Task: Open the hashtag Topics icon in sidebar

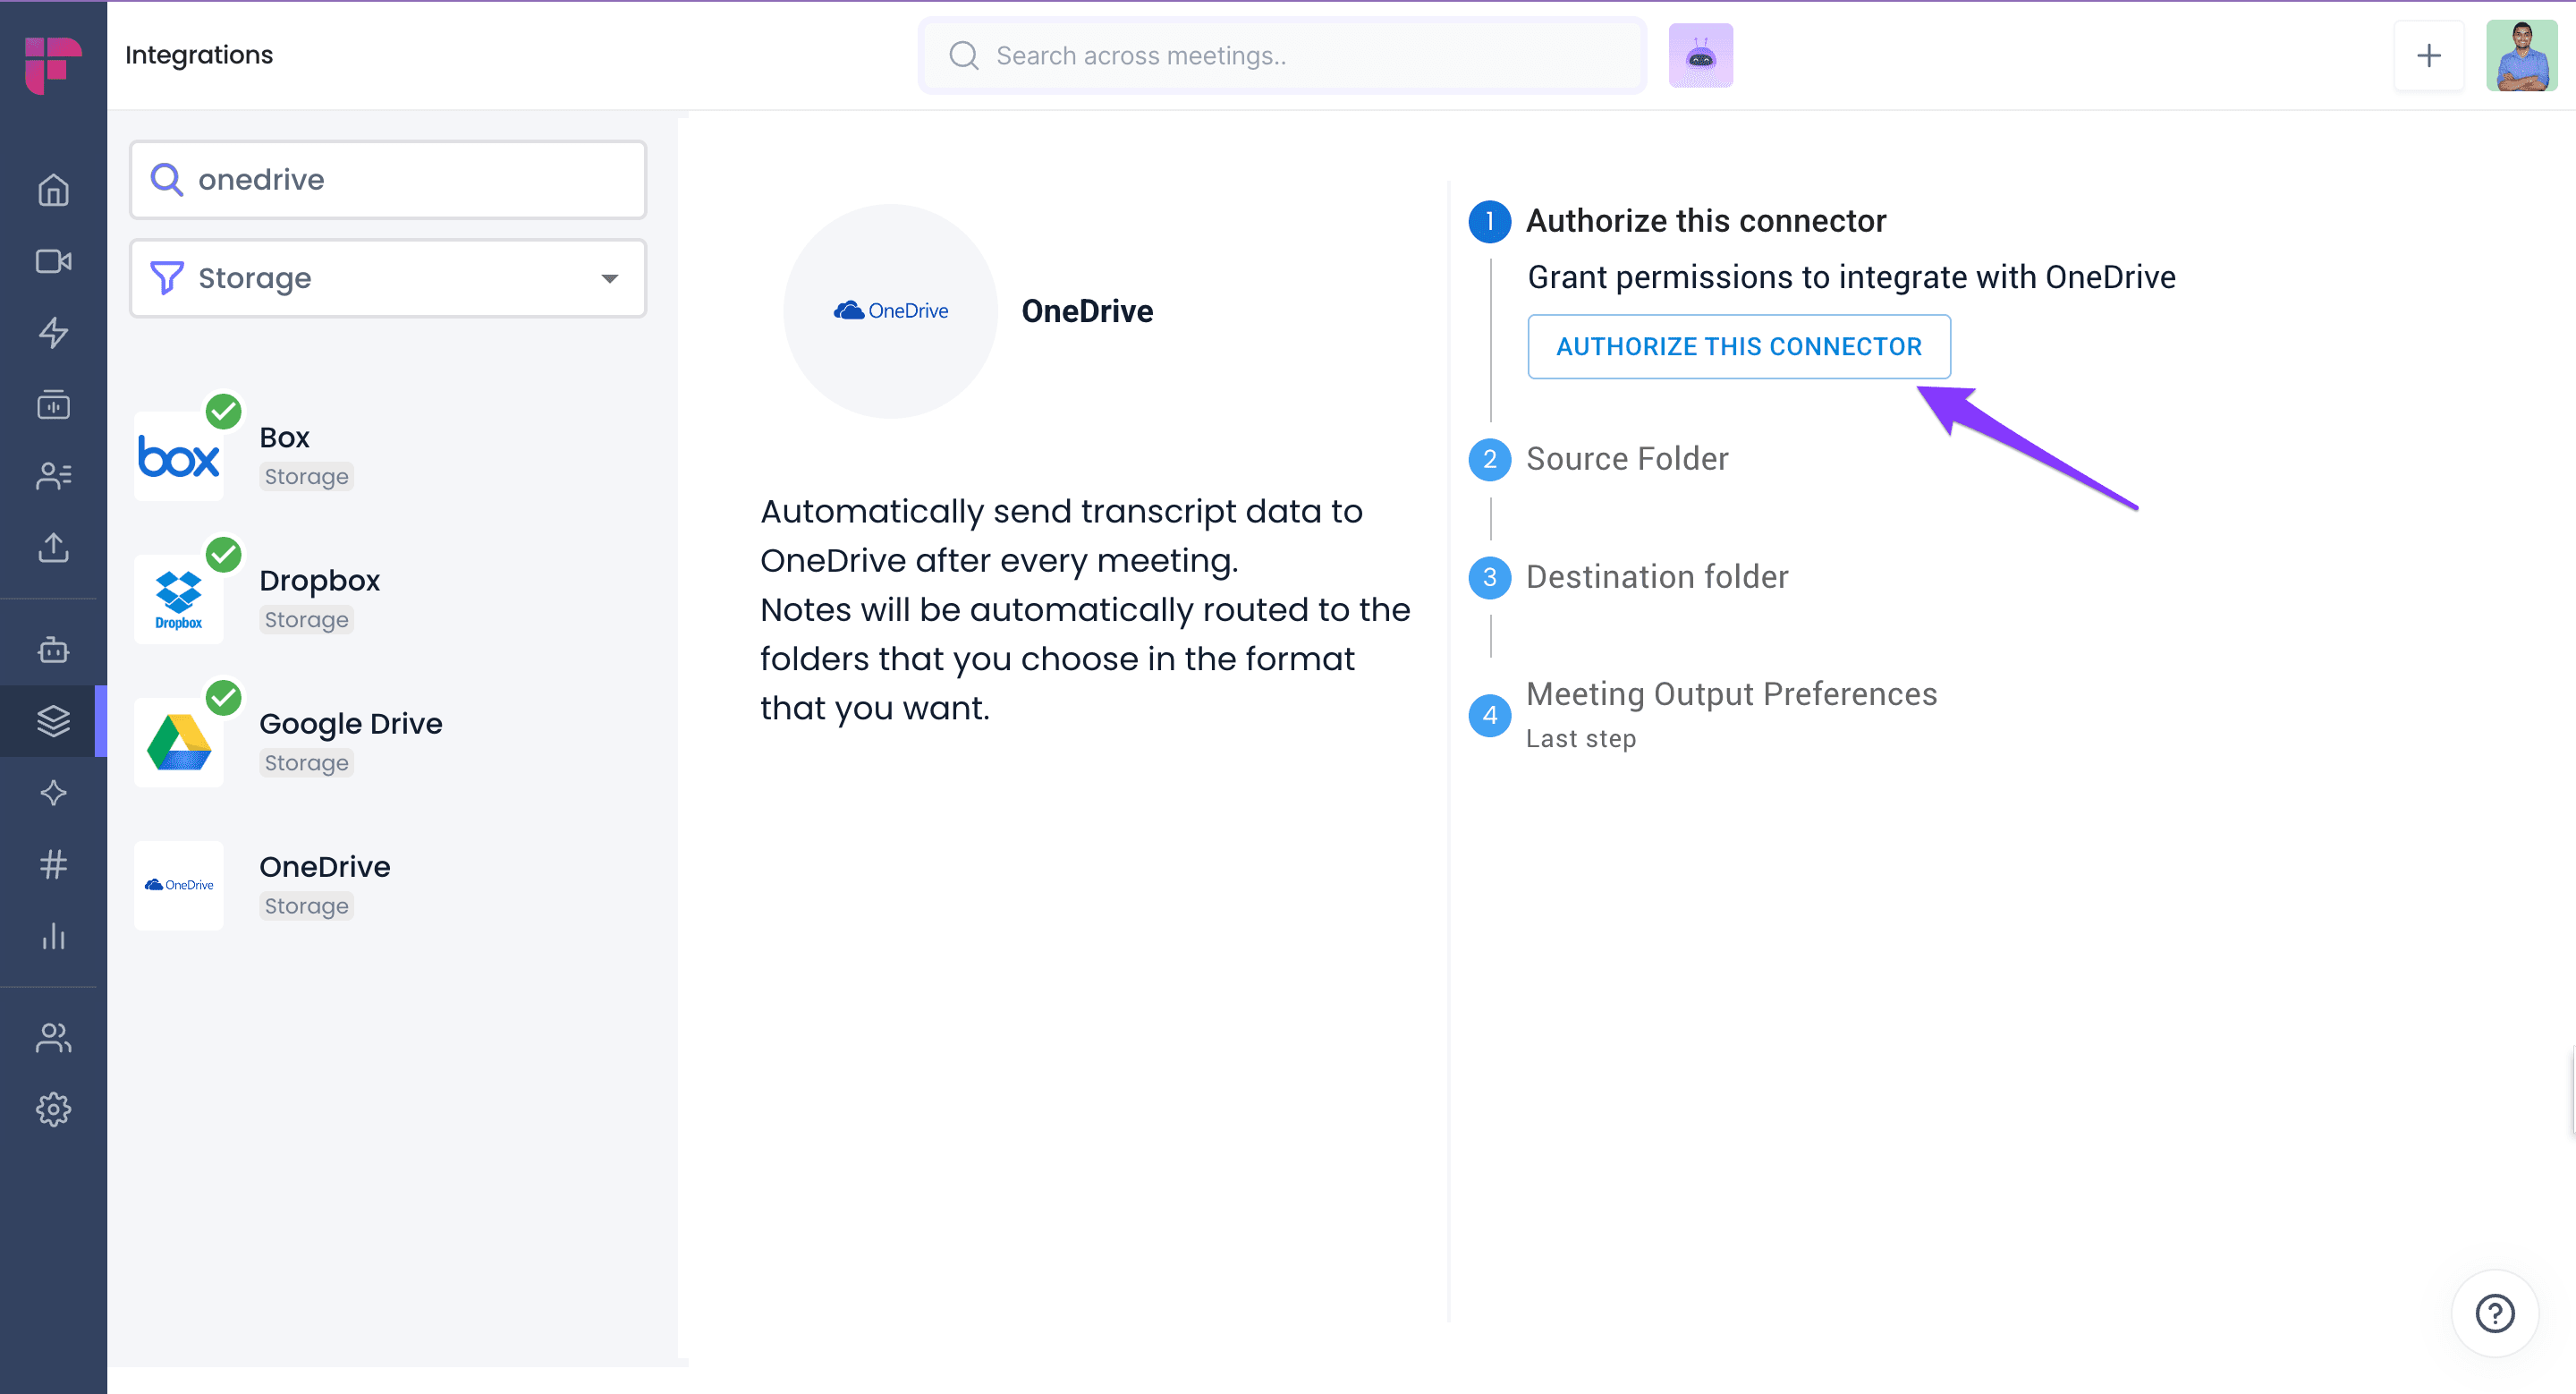Action: pyautogui.click(x=53, y=864)
